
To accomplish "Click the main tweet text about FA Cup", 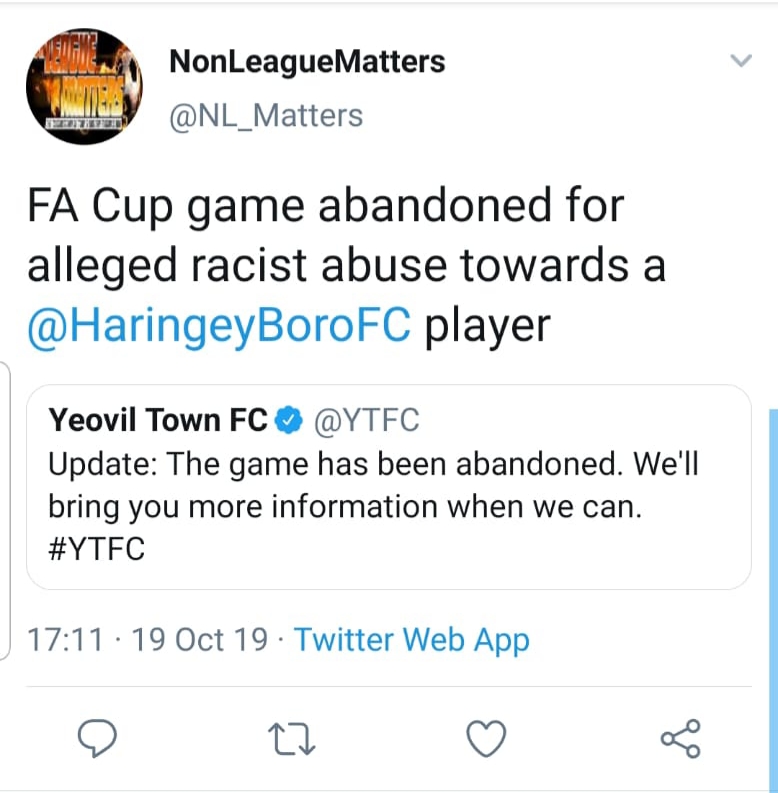I will click(x=346, y=265).
